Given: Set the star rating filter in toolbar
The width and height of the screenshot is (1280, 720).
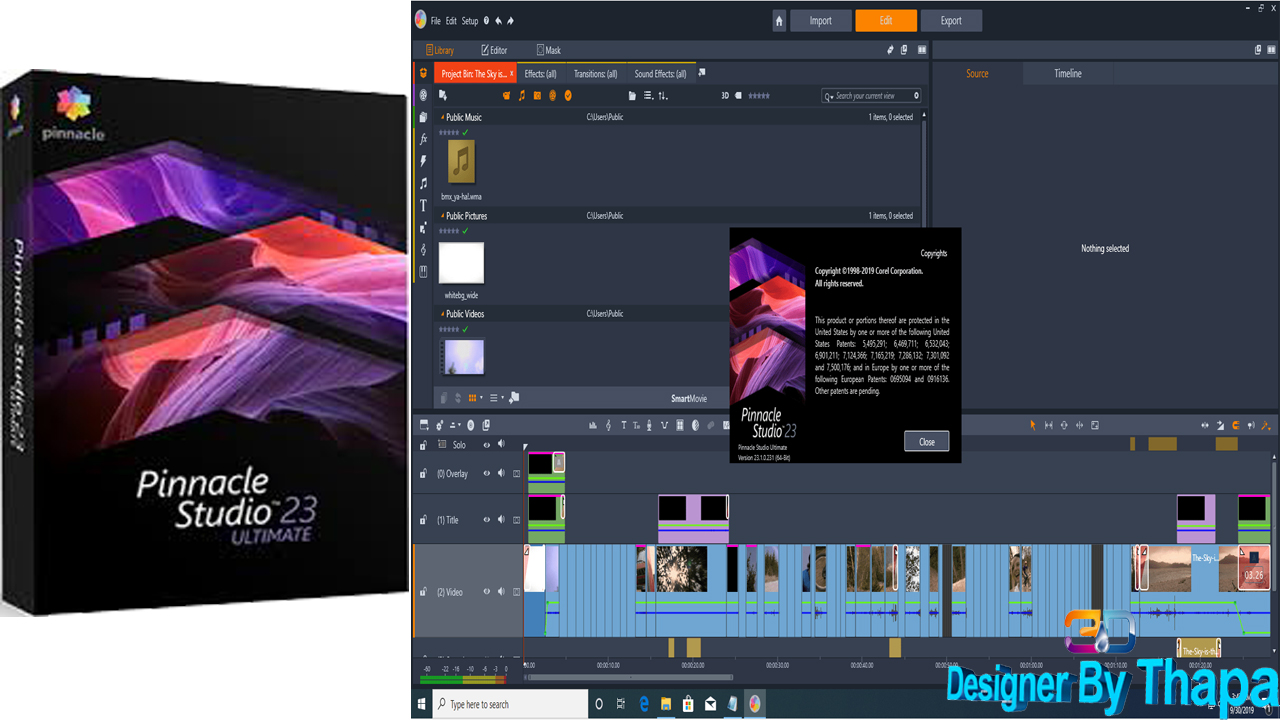Looking at the screenshot, I should tap(759, 96).
